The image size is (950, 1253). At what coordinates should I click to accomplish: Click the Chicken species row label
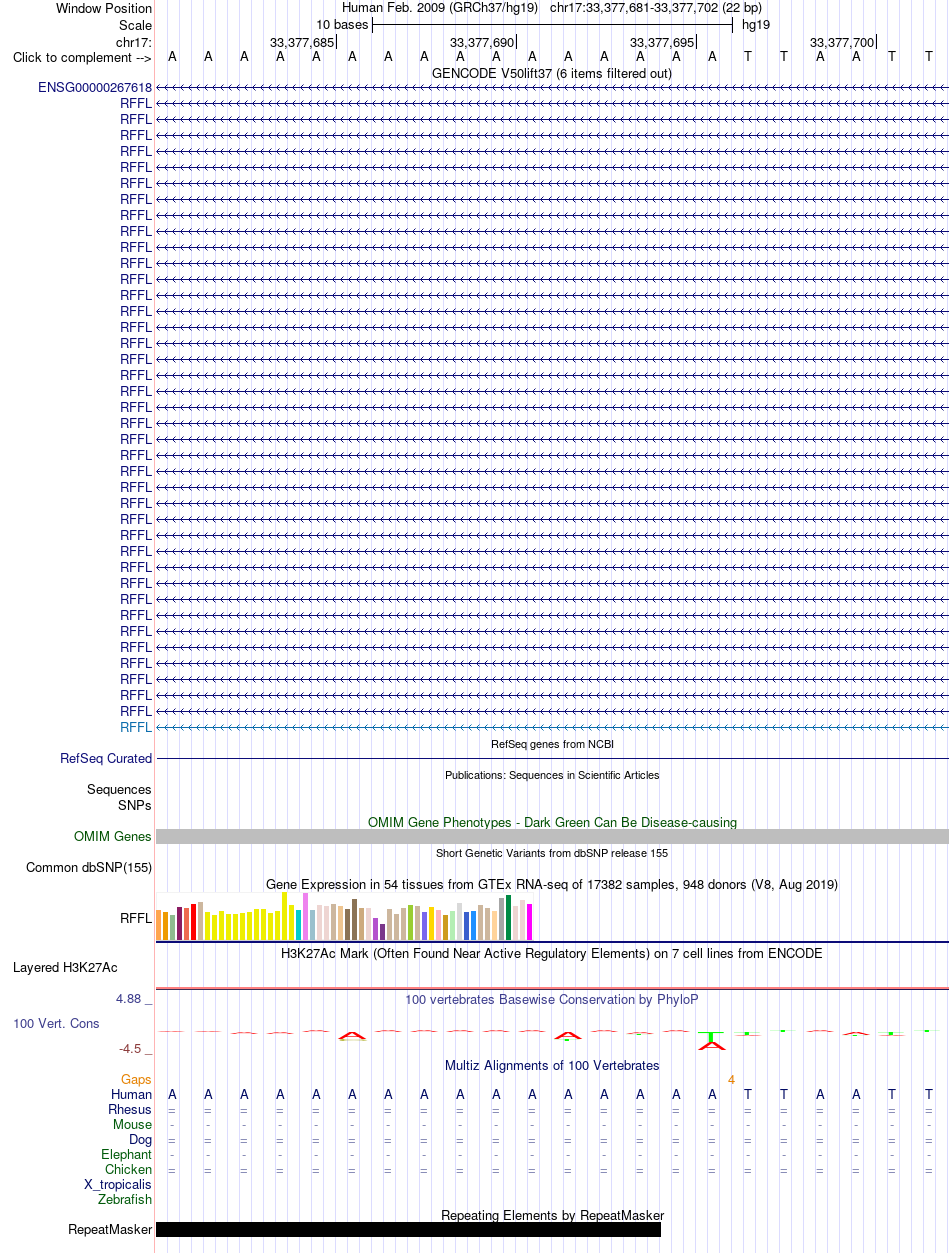click(129, 1170)
